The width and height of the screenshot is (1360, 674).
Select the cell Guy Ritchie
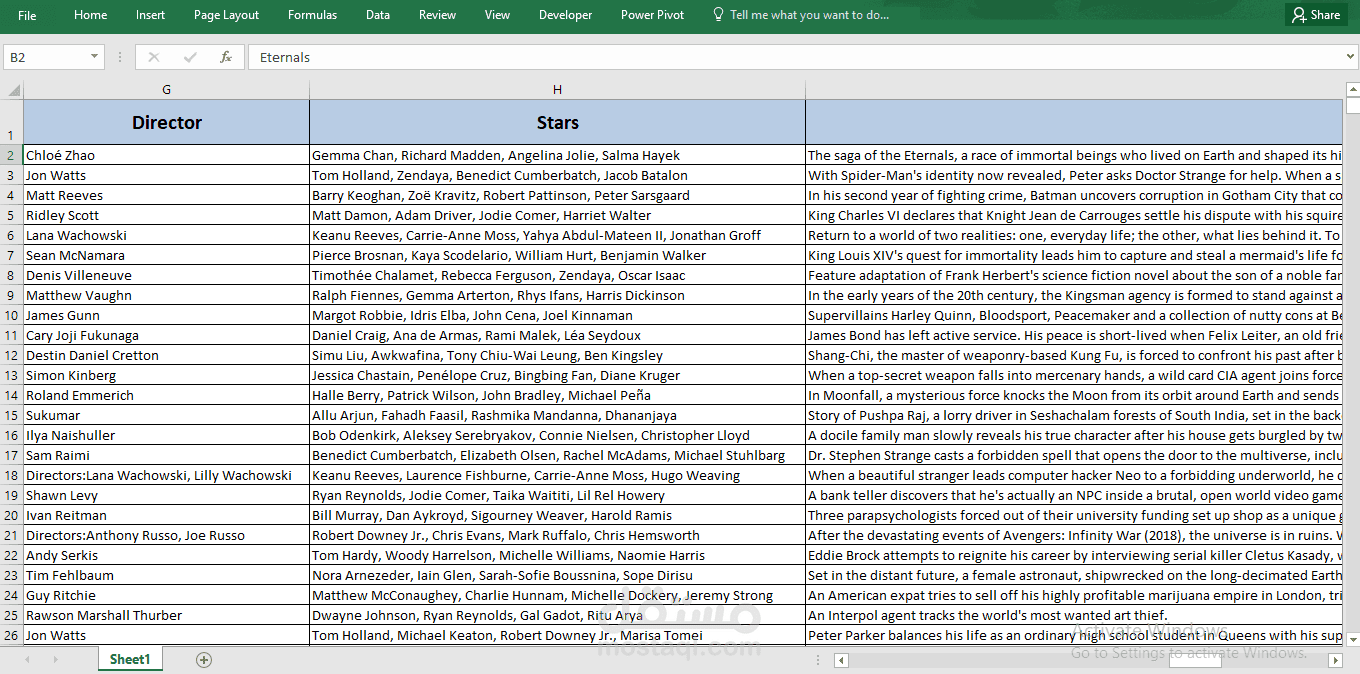[166, 595]
